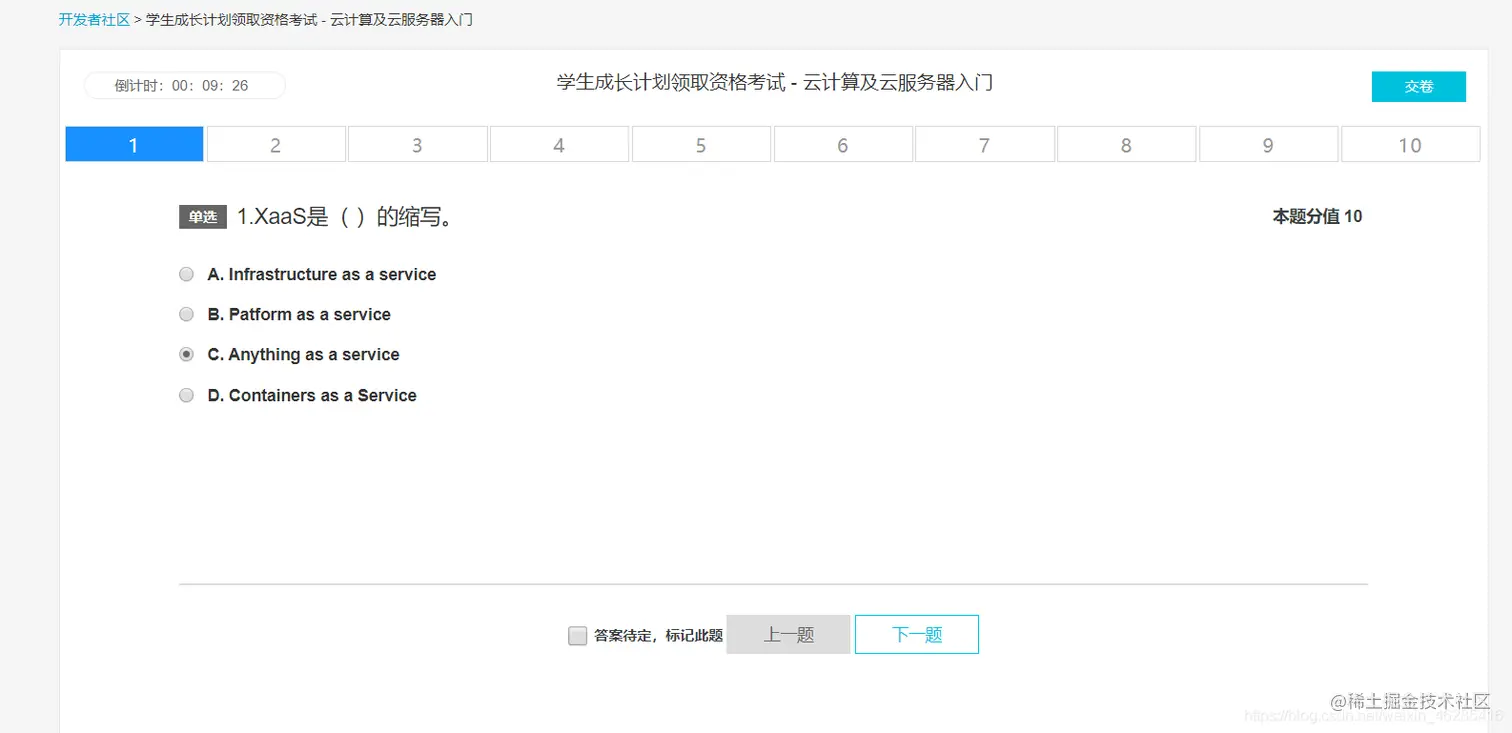Select option B "Patform as a service"
The image size is (1512, 733).
coord(186,314)
